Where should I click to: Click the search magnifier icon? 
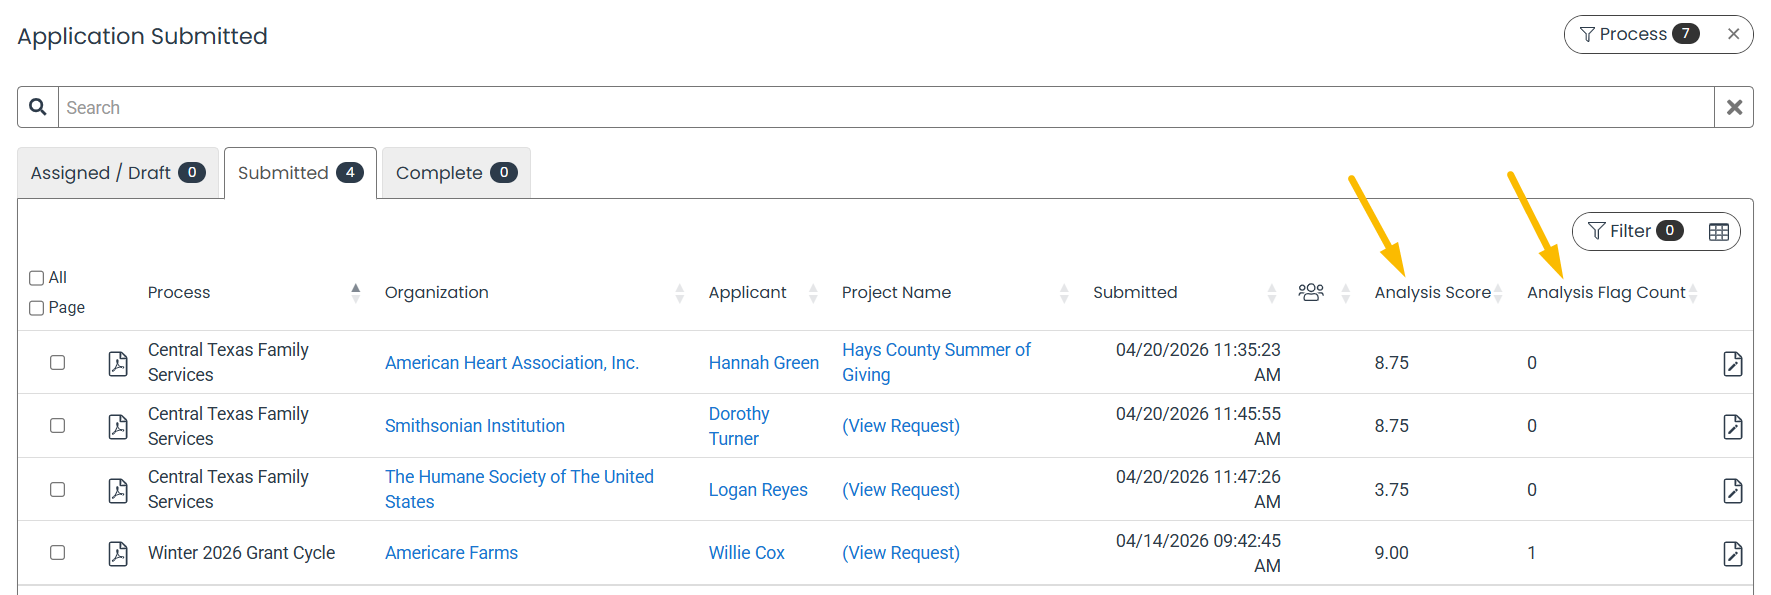[38, 107]
